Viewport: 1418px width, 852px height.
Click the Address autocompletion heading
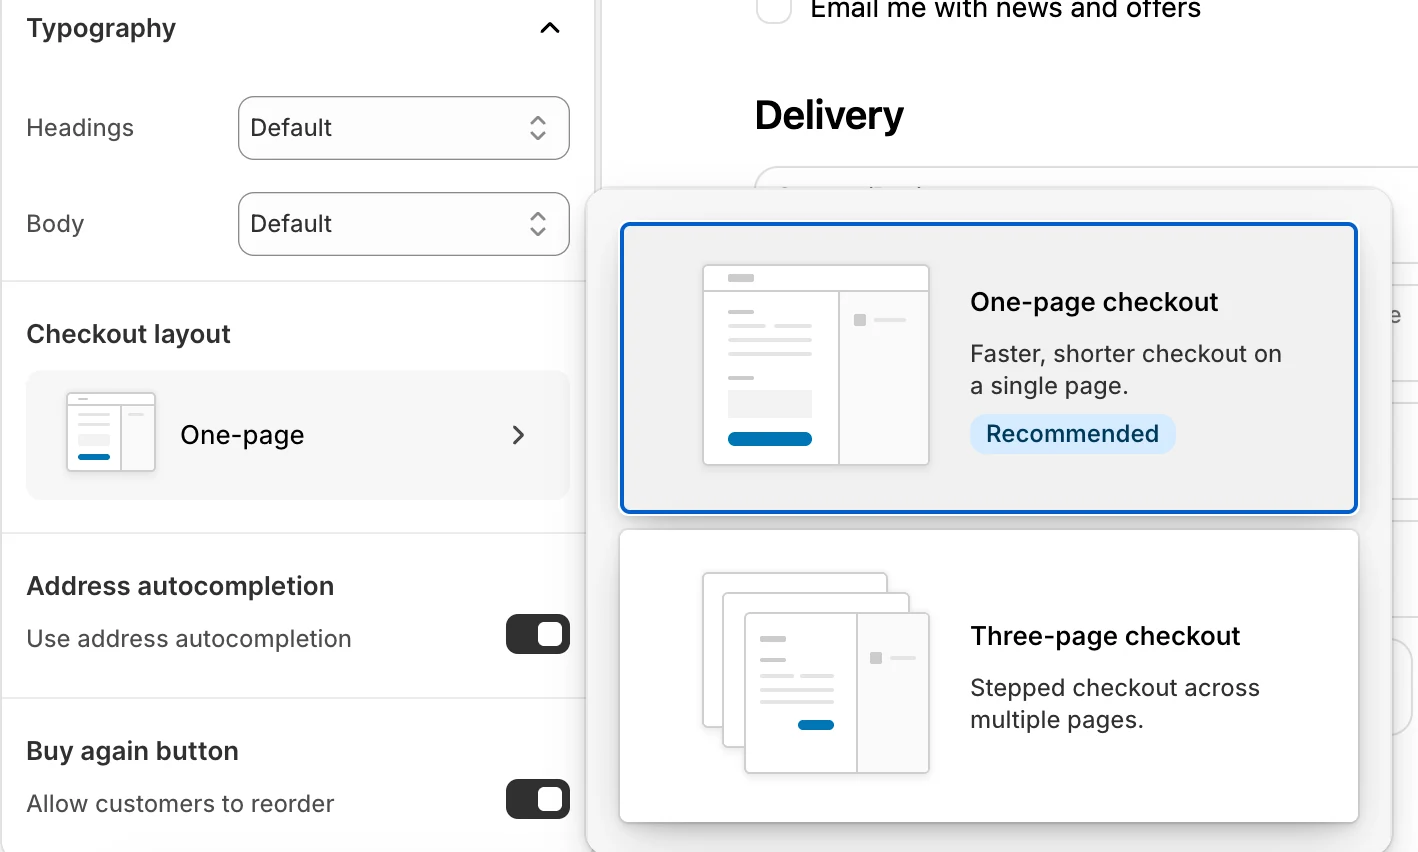coord(180,586)
